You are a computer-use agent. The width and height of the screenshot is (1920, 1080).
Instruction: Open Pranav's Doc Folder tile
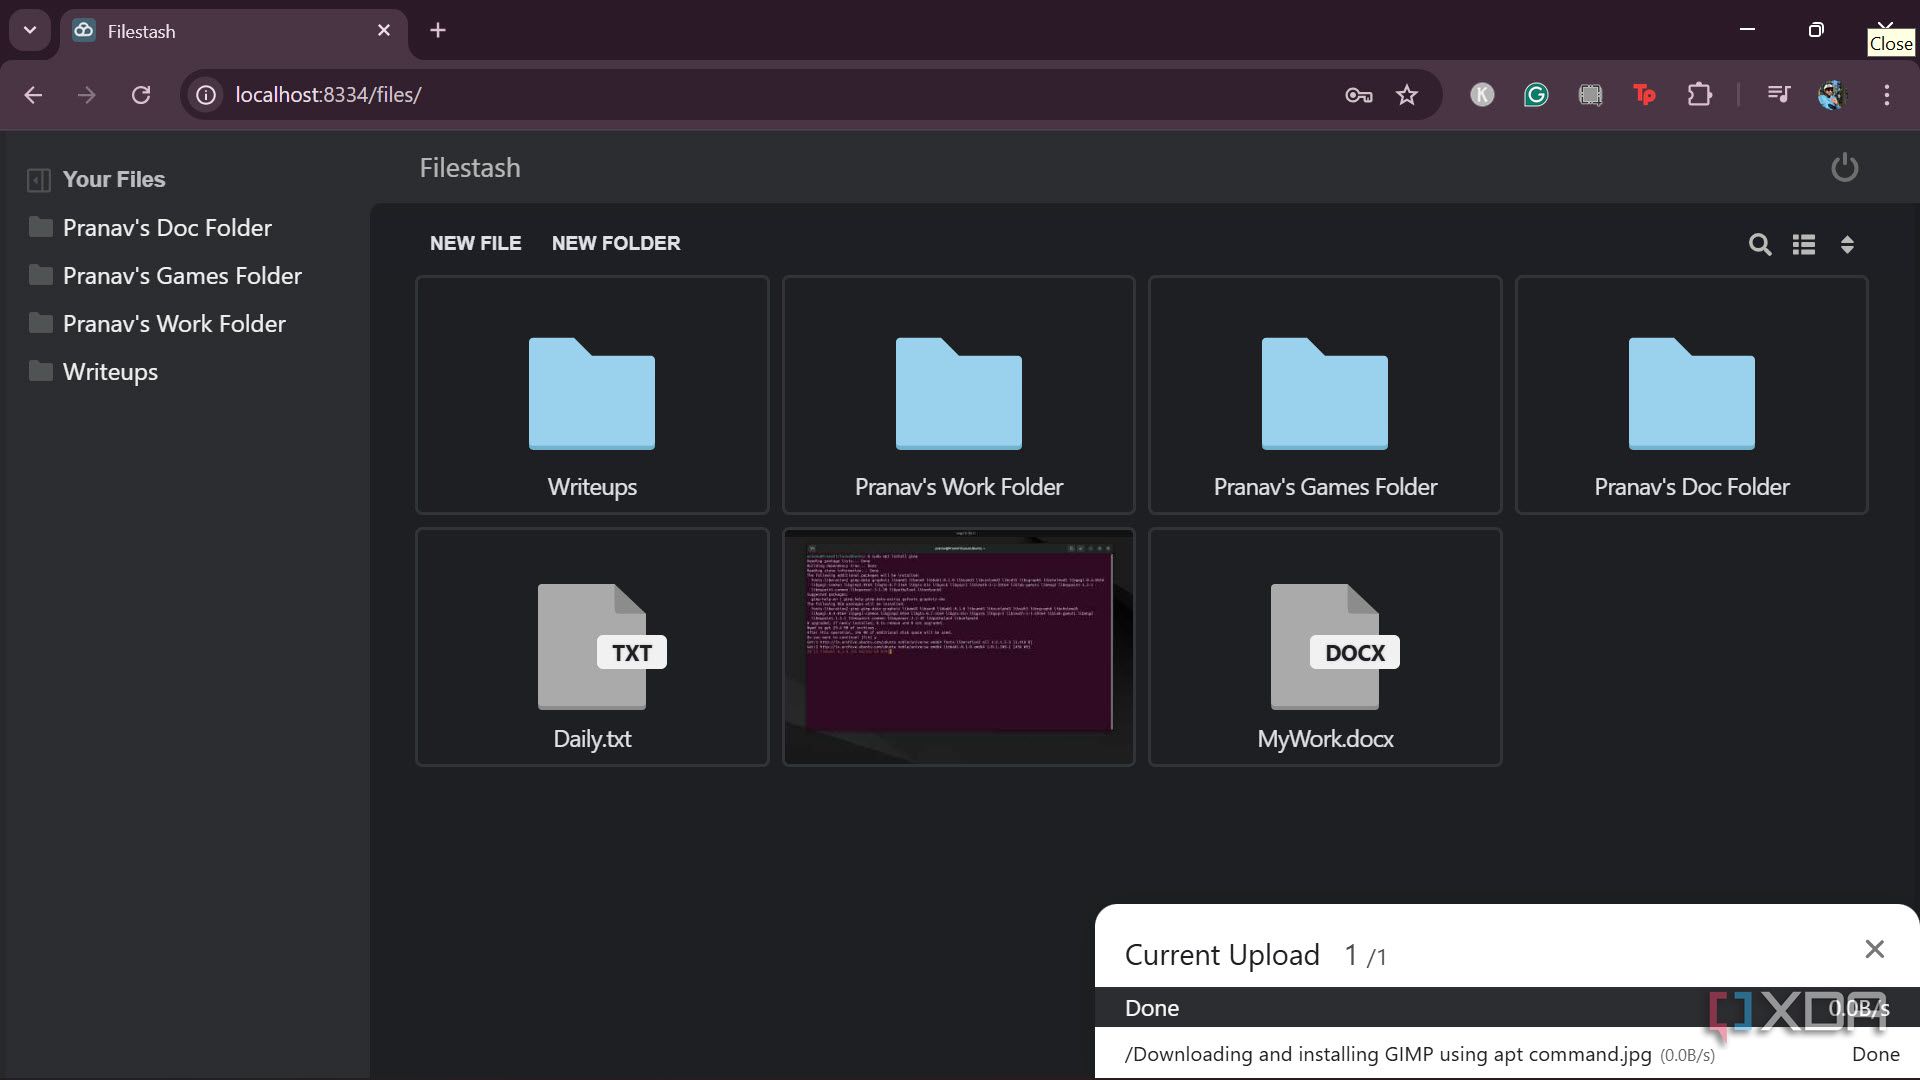(x=1691, y=395)
